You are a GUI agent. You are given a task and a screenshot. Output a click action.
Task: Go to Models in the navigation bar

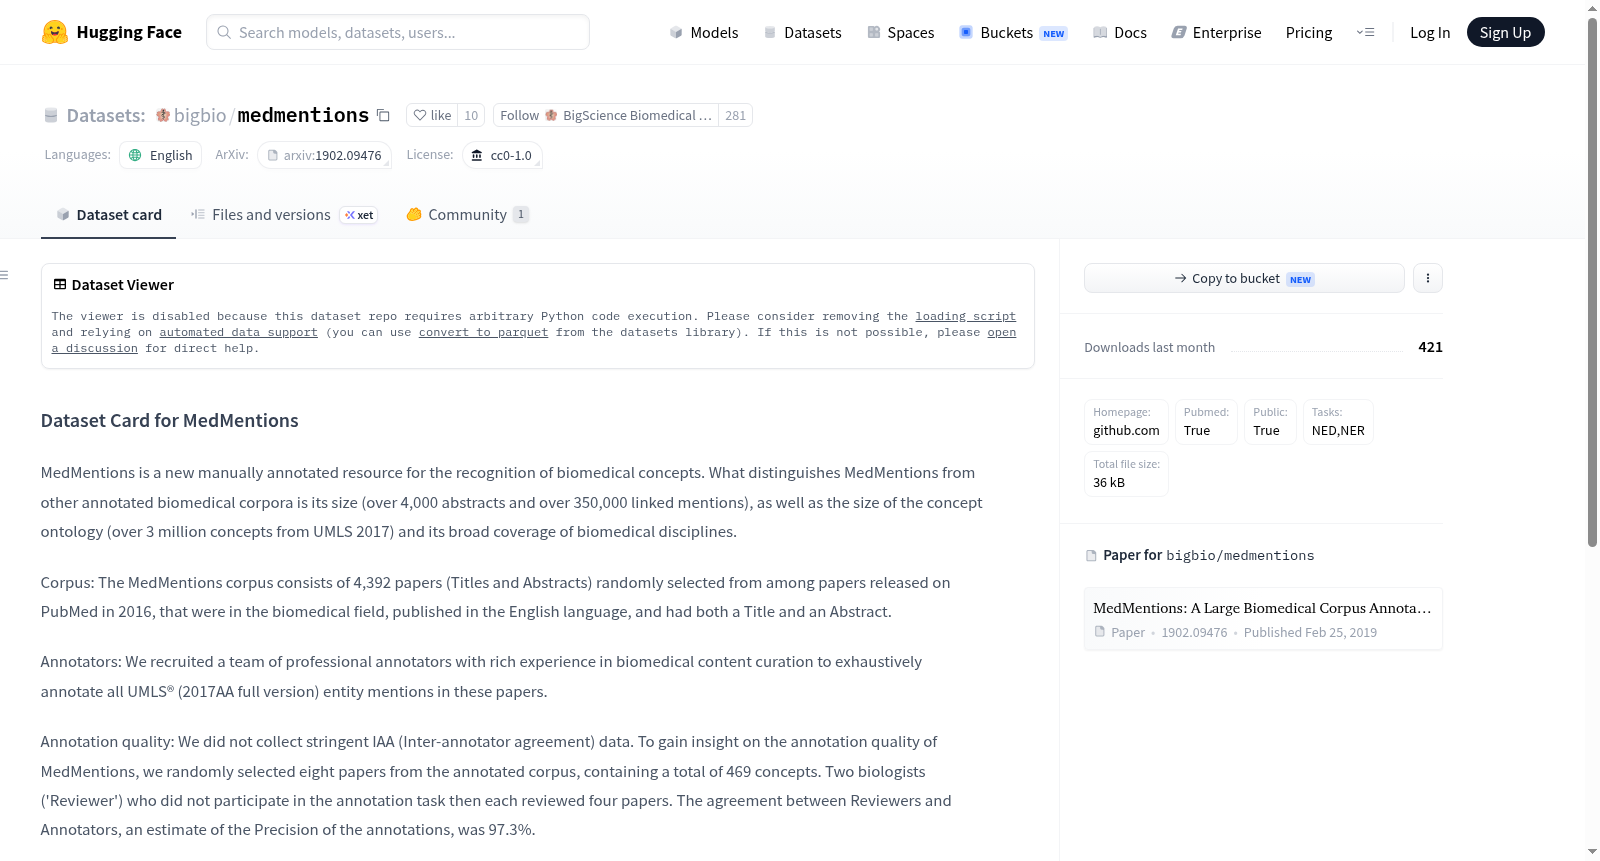pos(704,32)
